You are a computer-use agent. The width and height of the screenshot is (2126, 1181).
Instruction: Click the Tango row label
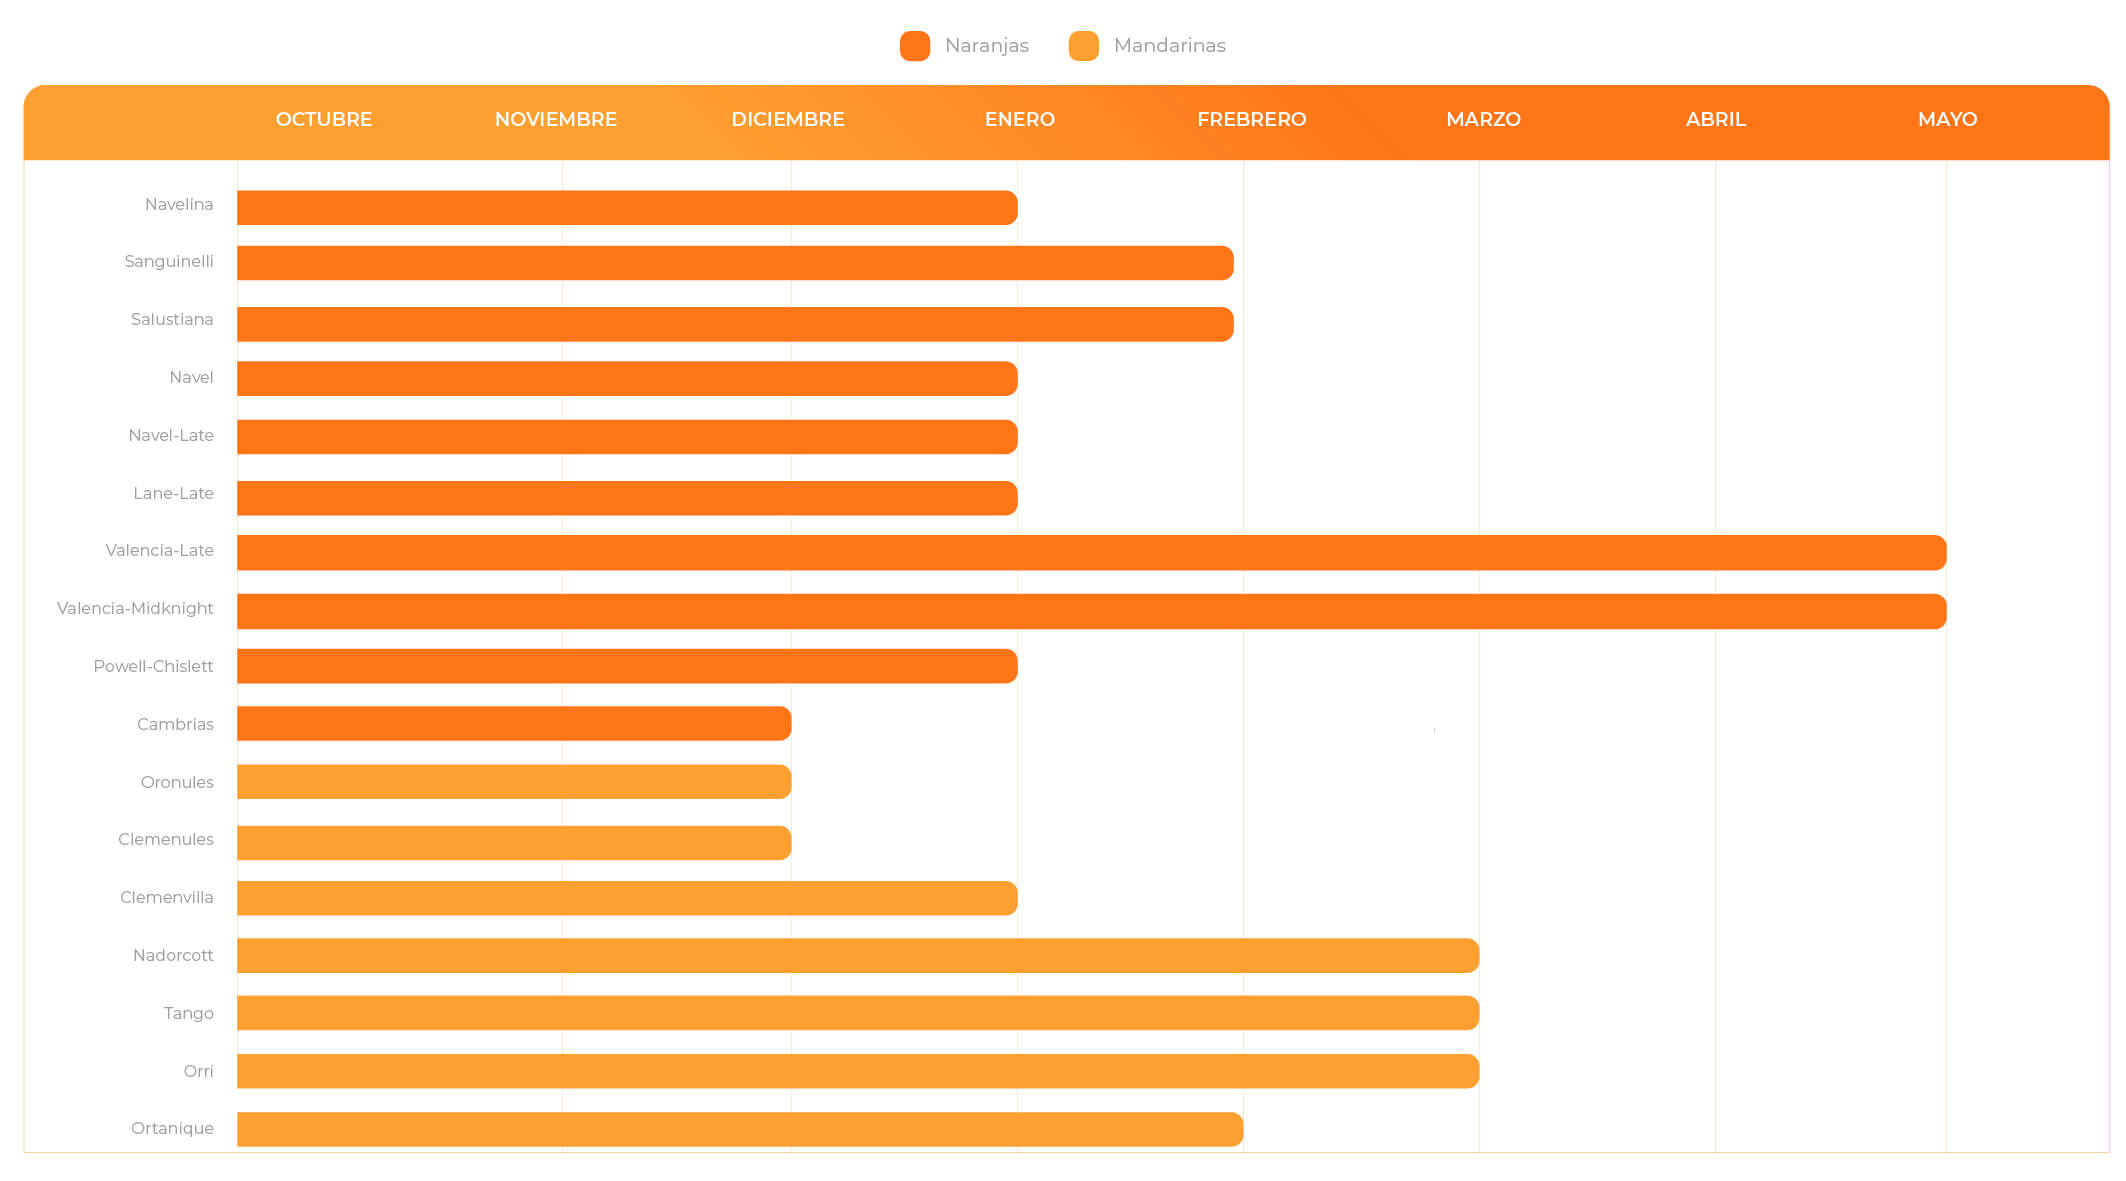click(x=189, y=1013)
